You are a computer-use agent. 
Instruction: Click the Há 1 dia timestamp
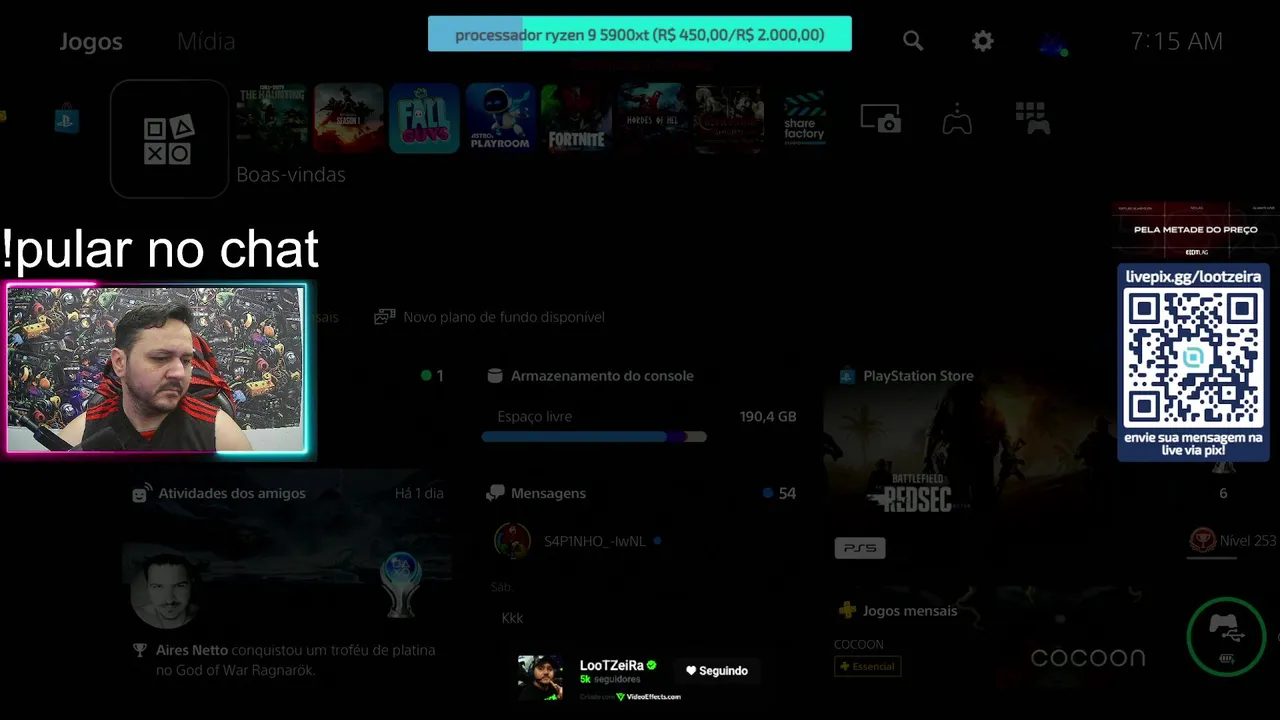[419, 493]
